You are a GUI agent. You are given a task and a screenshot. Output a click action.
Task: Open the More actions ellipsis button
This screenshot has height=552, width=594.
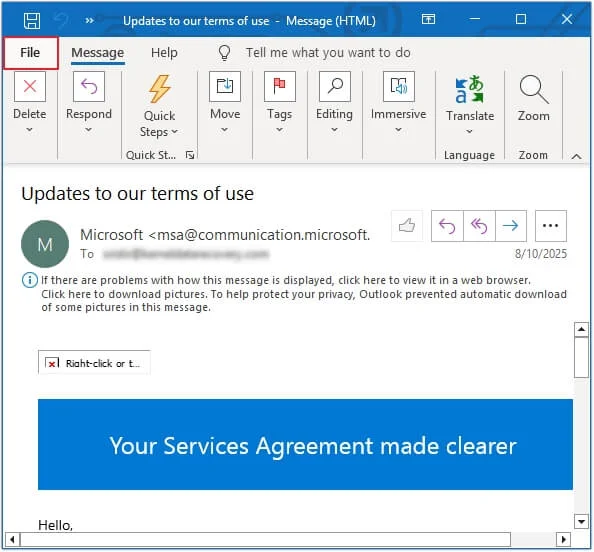point(551,226)
